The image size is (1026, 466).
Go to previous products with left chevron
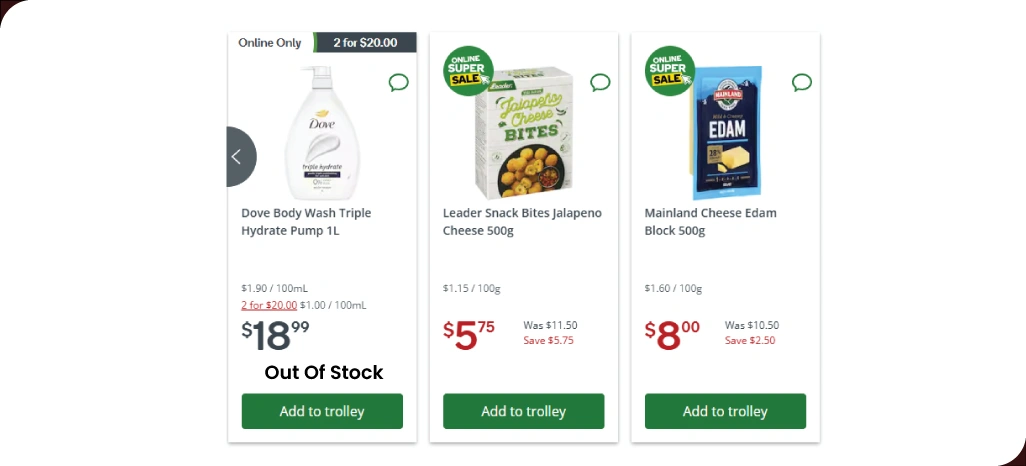click(238, 157)
